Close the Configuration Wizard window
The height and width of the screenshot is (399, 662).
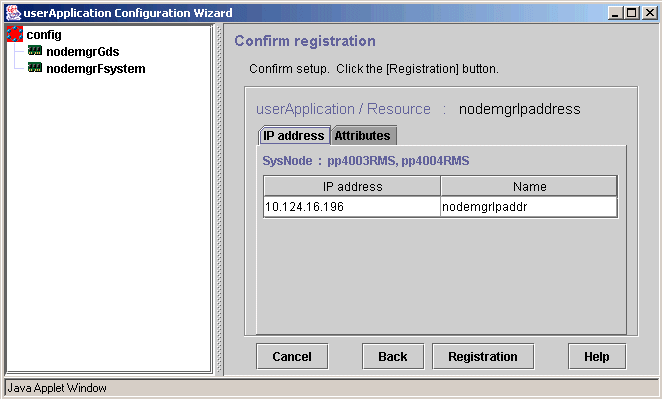(649, 13)
